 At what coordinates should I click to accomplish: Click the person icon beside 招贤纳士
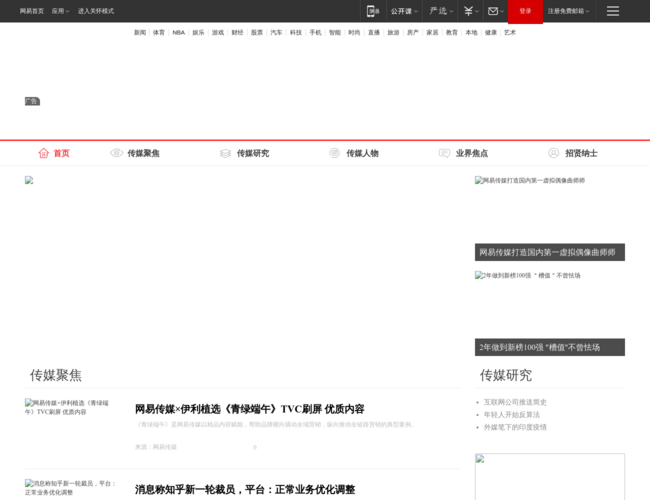pyautogui.click(x=553, y=153)
